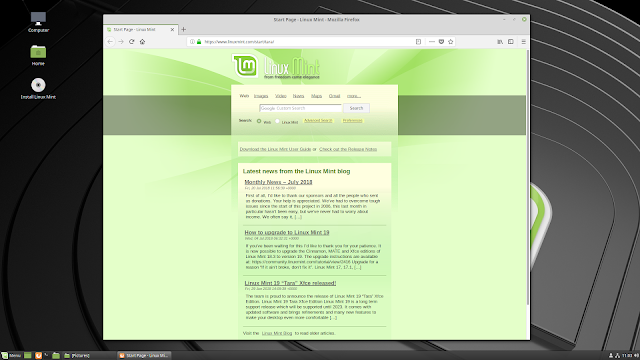Open the Video search link
640x360 pixels.
(x=280, y=96)
